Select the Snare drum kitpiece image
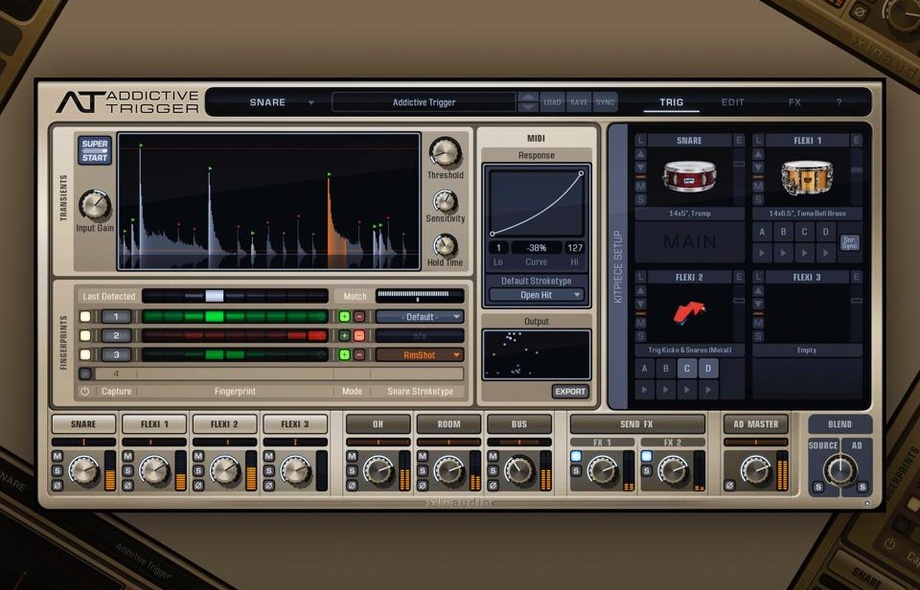920x590 pixels. (x=689, y=178)
